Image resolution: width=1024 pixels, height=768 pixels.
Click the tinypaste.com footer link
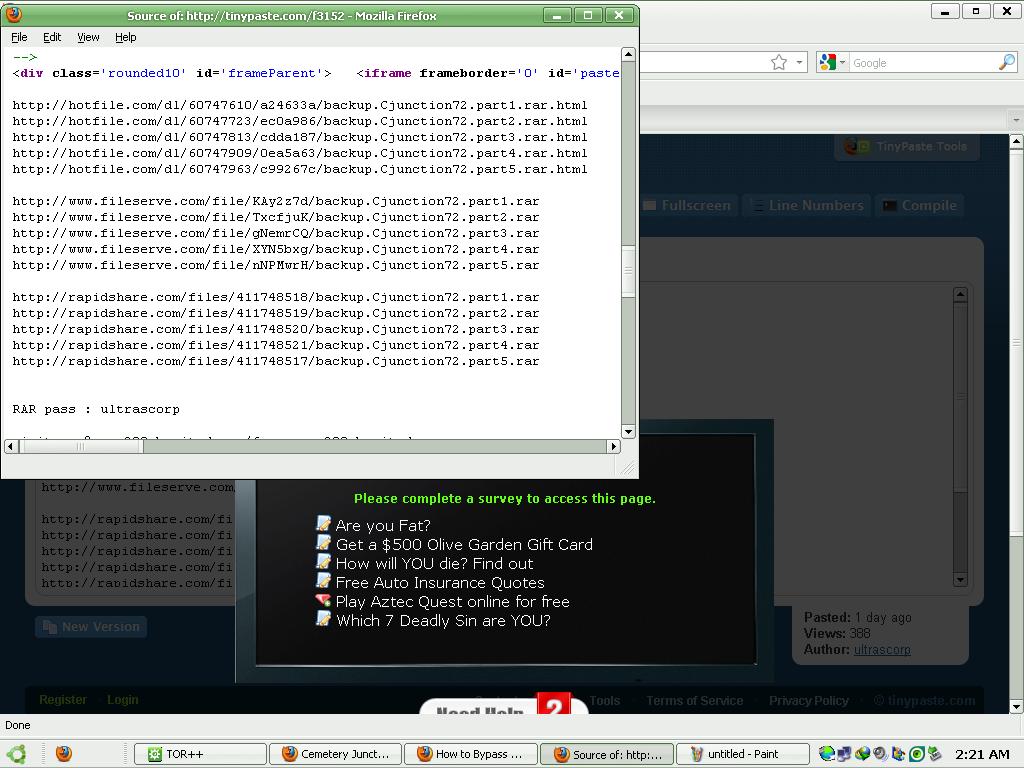point(931,701)
